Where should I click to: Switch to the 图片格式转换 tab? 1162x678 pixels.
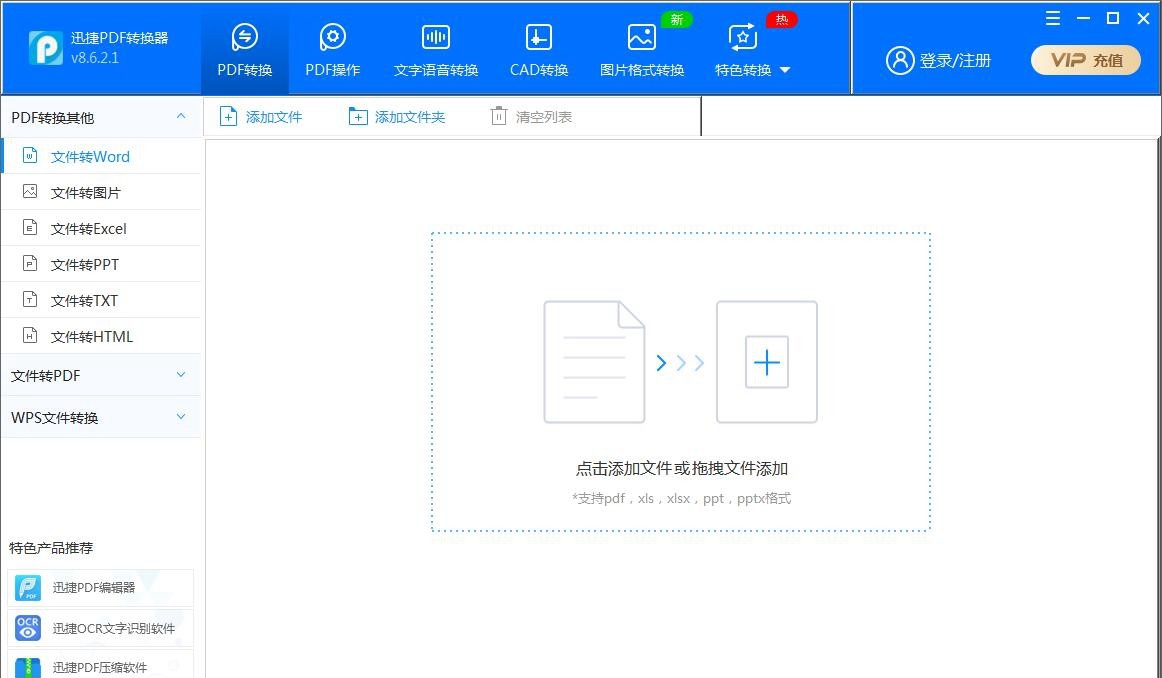[x=642, y=49]
